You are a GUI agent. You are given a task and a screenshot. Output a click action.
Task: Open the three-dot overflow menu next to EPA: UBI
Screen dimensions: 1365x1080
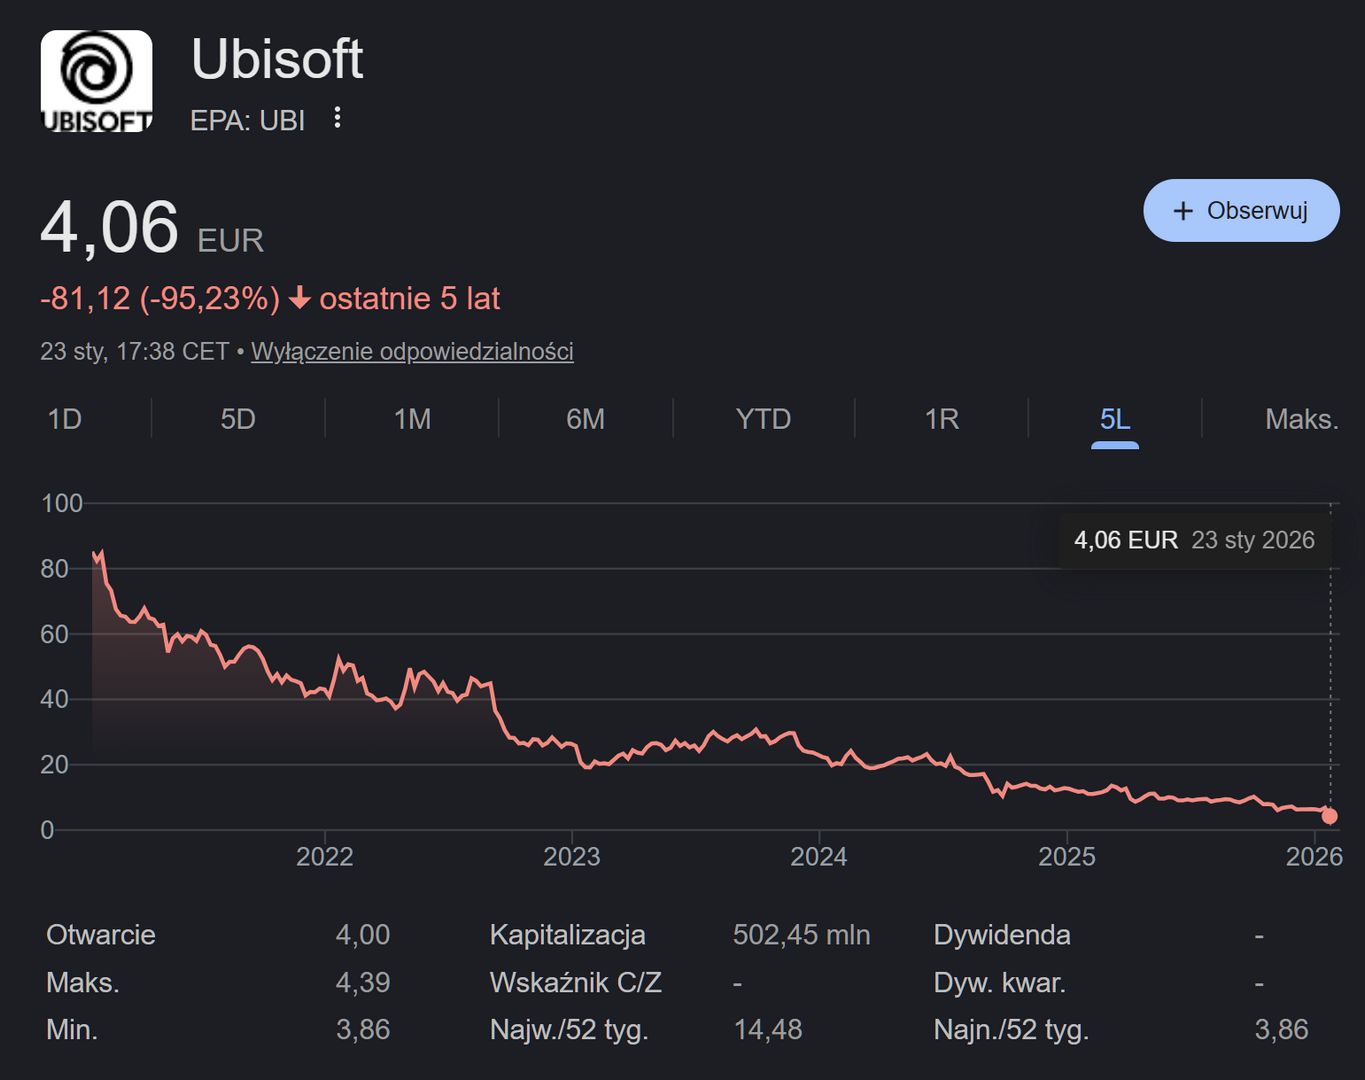coord(337,118)
